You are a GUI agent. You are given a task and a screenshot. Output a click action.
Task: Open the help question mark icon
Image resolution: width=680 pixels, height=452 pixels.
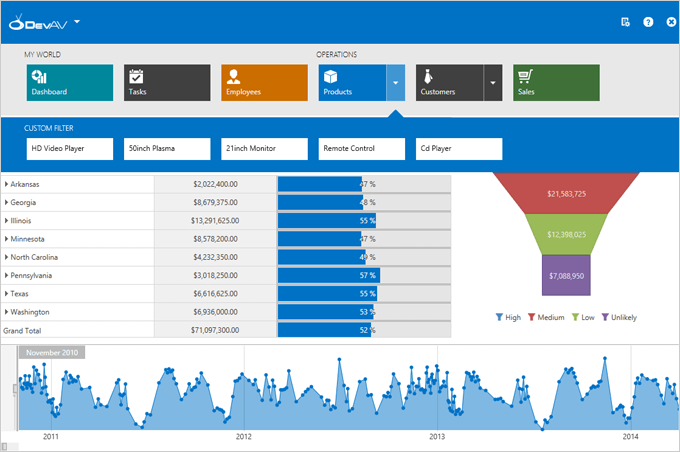[648, 22]
